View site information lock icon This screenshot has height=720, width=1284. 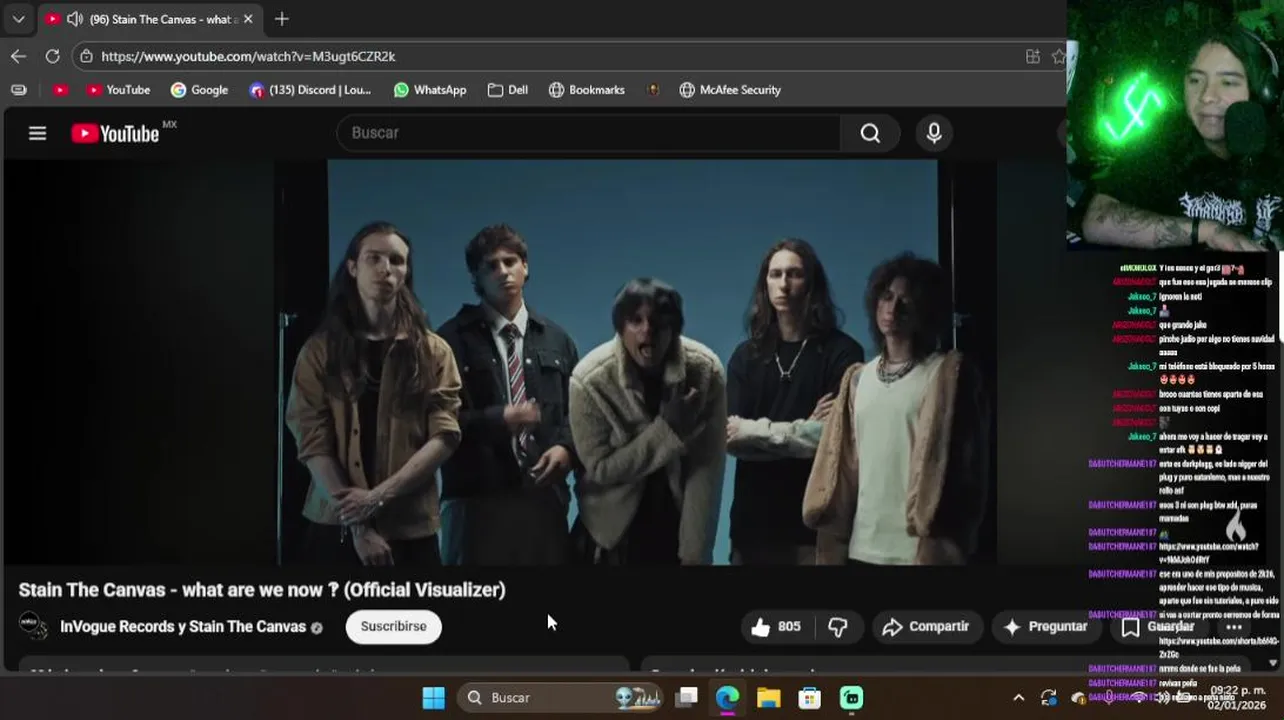click(86, 57)
